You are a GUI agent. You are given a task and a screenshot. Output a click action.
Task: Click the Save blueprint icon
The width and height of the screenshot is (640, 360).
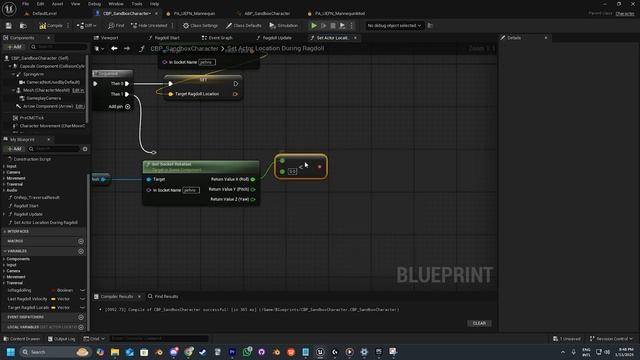coord(9,26)
